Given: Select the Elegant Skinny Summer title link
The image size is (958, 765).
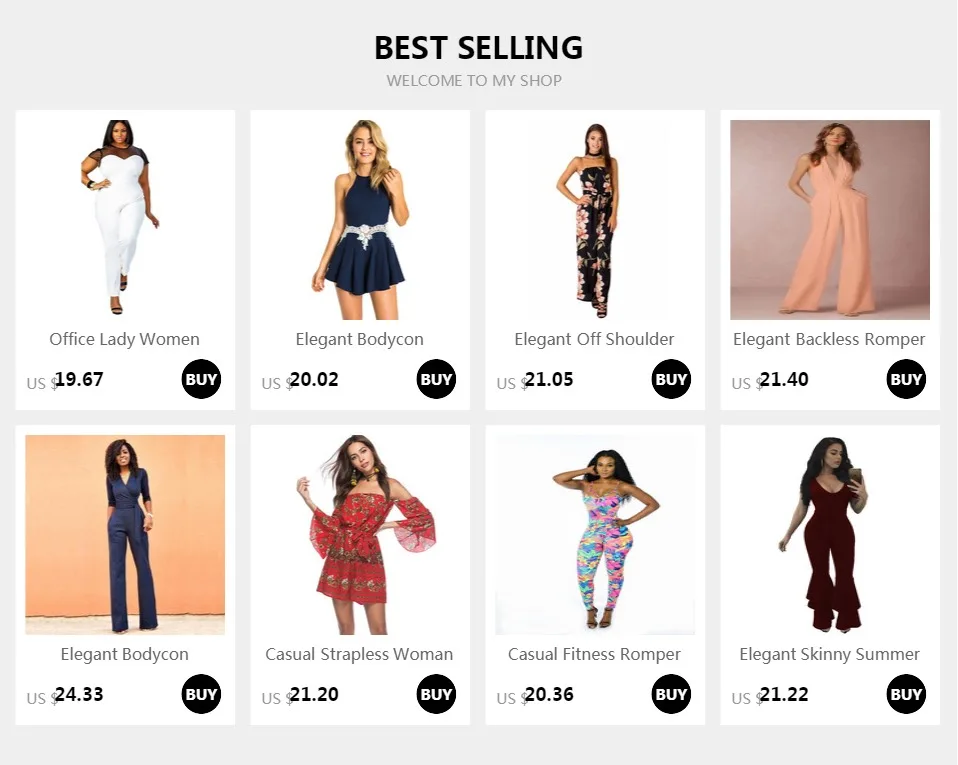Looking at the screenshot, I should (x=830, y=654).
